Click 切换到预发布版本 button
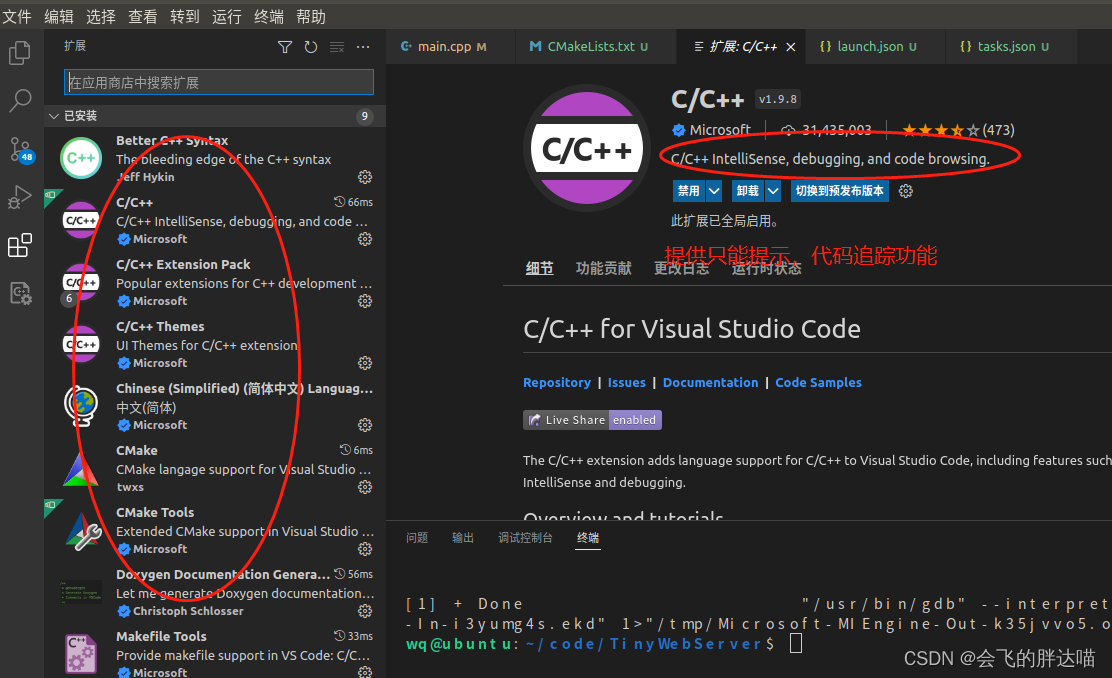The image size is (1112, 678). (x=840, y=191)
